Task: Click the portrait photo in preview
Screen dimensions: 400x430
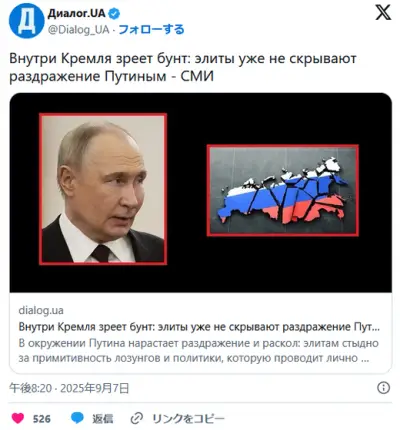Action: 103,189
